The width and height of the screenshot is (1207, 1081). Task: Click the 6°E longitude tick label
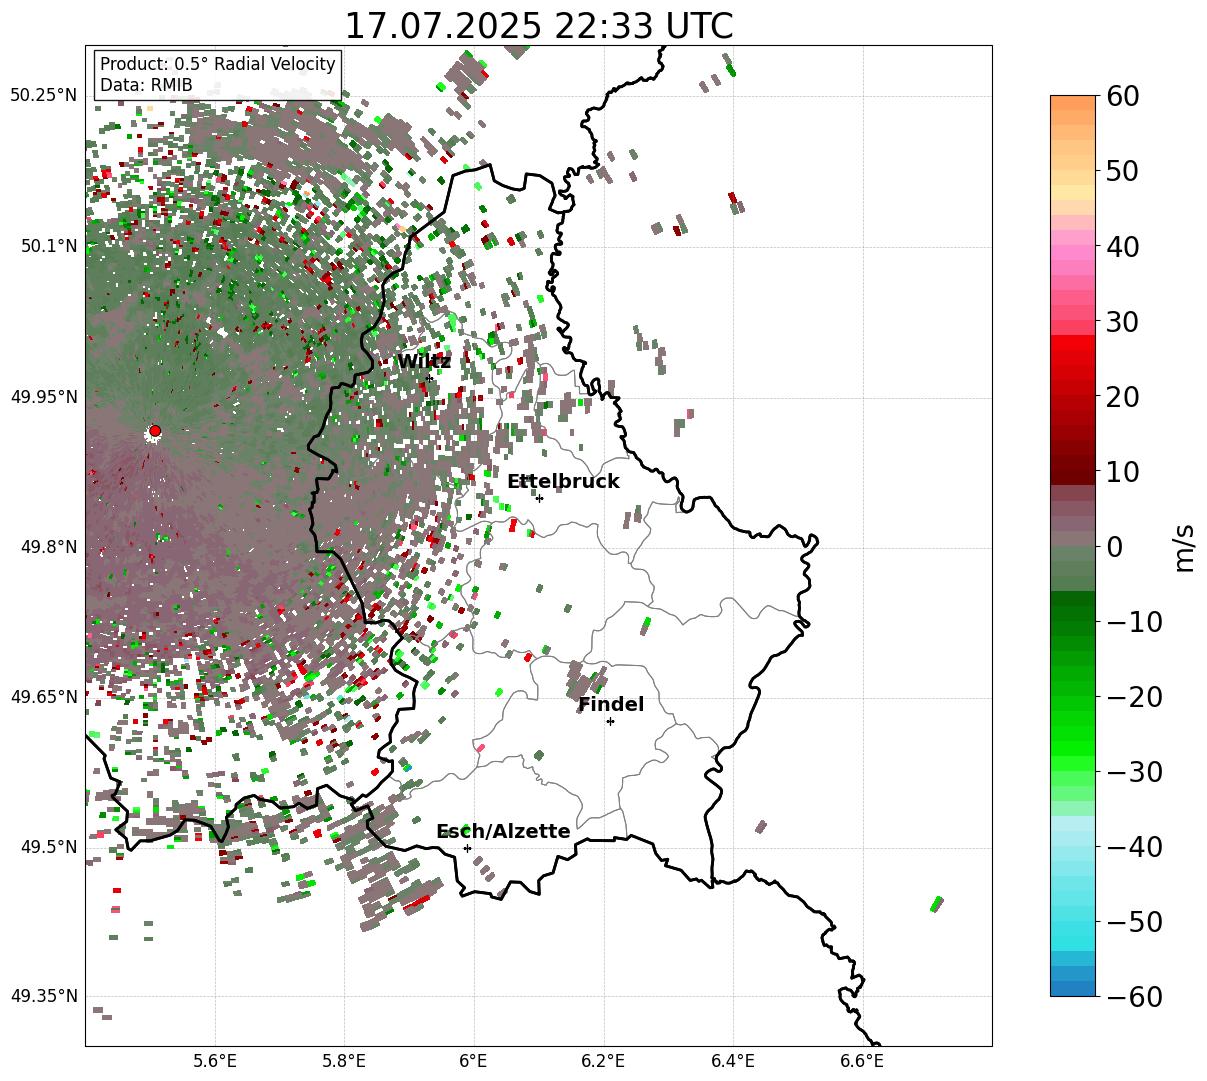pos(474,1061)
